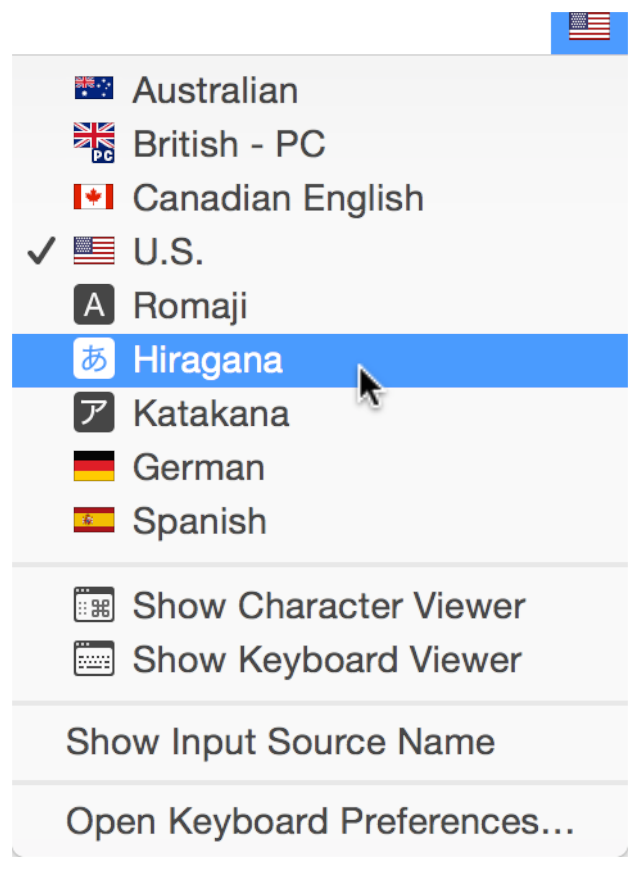This screenshot has width=640, height=869.
Task: Click the Keyboard Viewer icon
Action: pyautogui.click(x=93, y=659)
